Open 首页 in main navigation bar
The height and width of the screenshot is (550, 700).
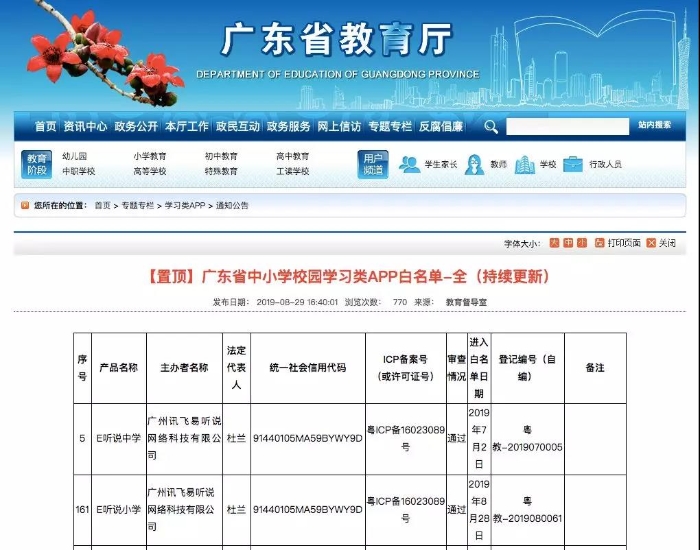coord(46,127)
